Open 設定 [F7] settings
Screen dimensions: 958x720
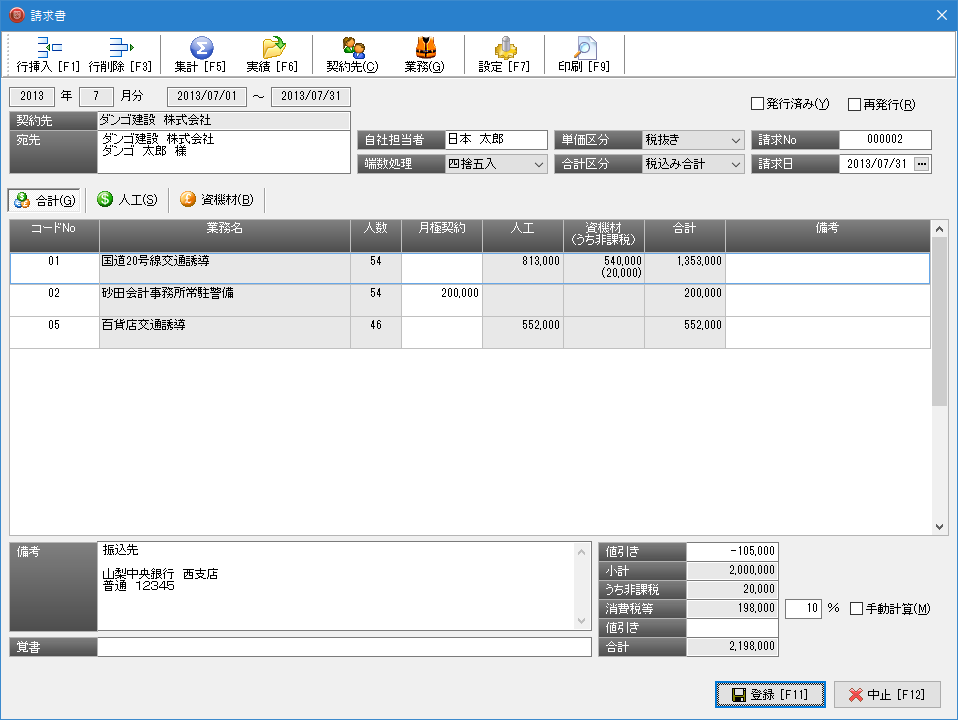[x=504, y=48]
